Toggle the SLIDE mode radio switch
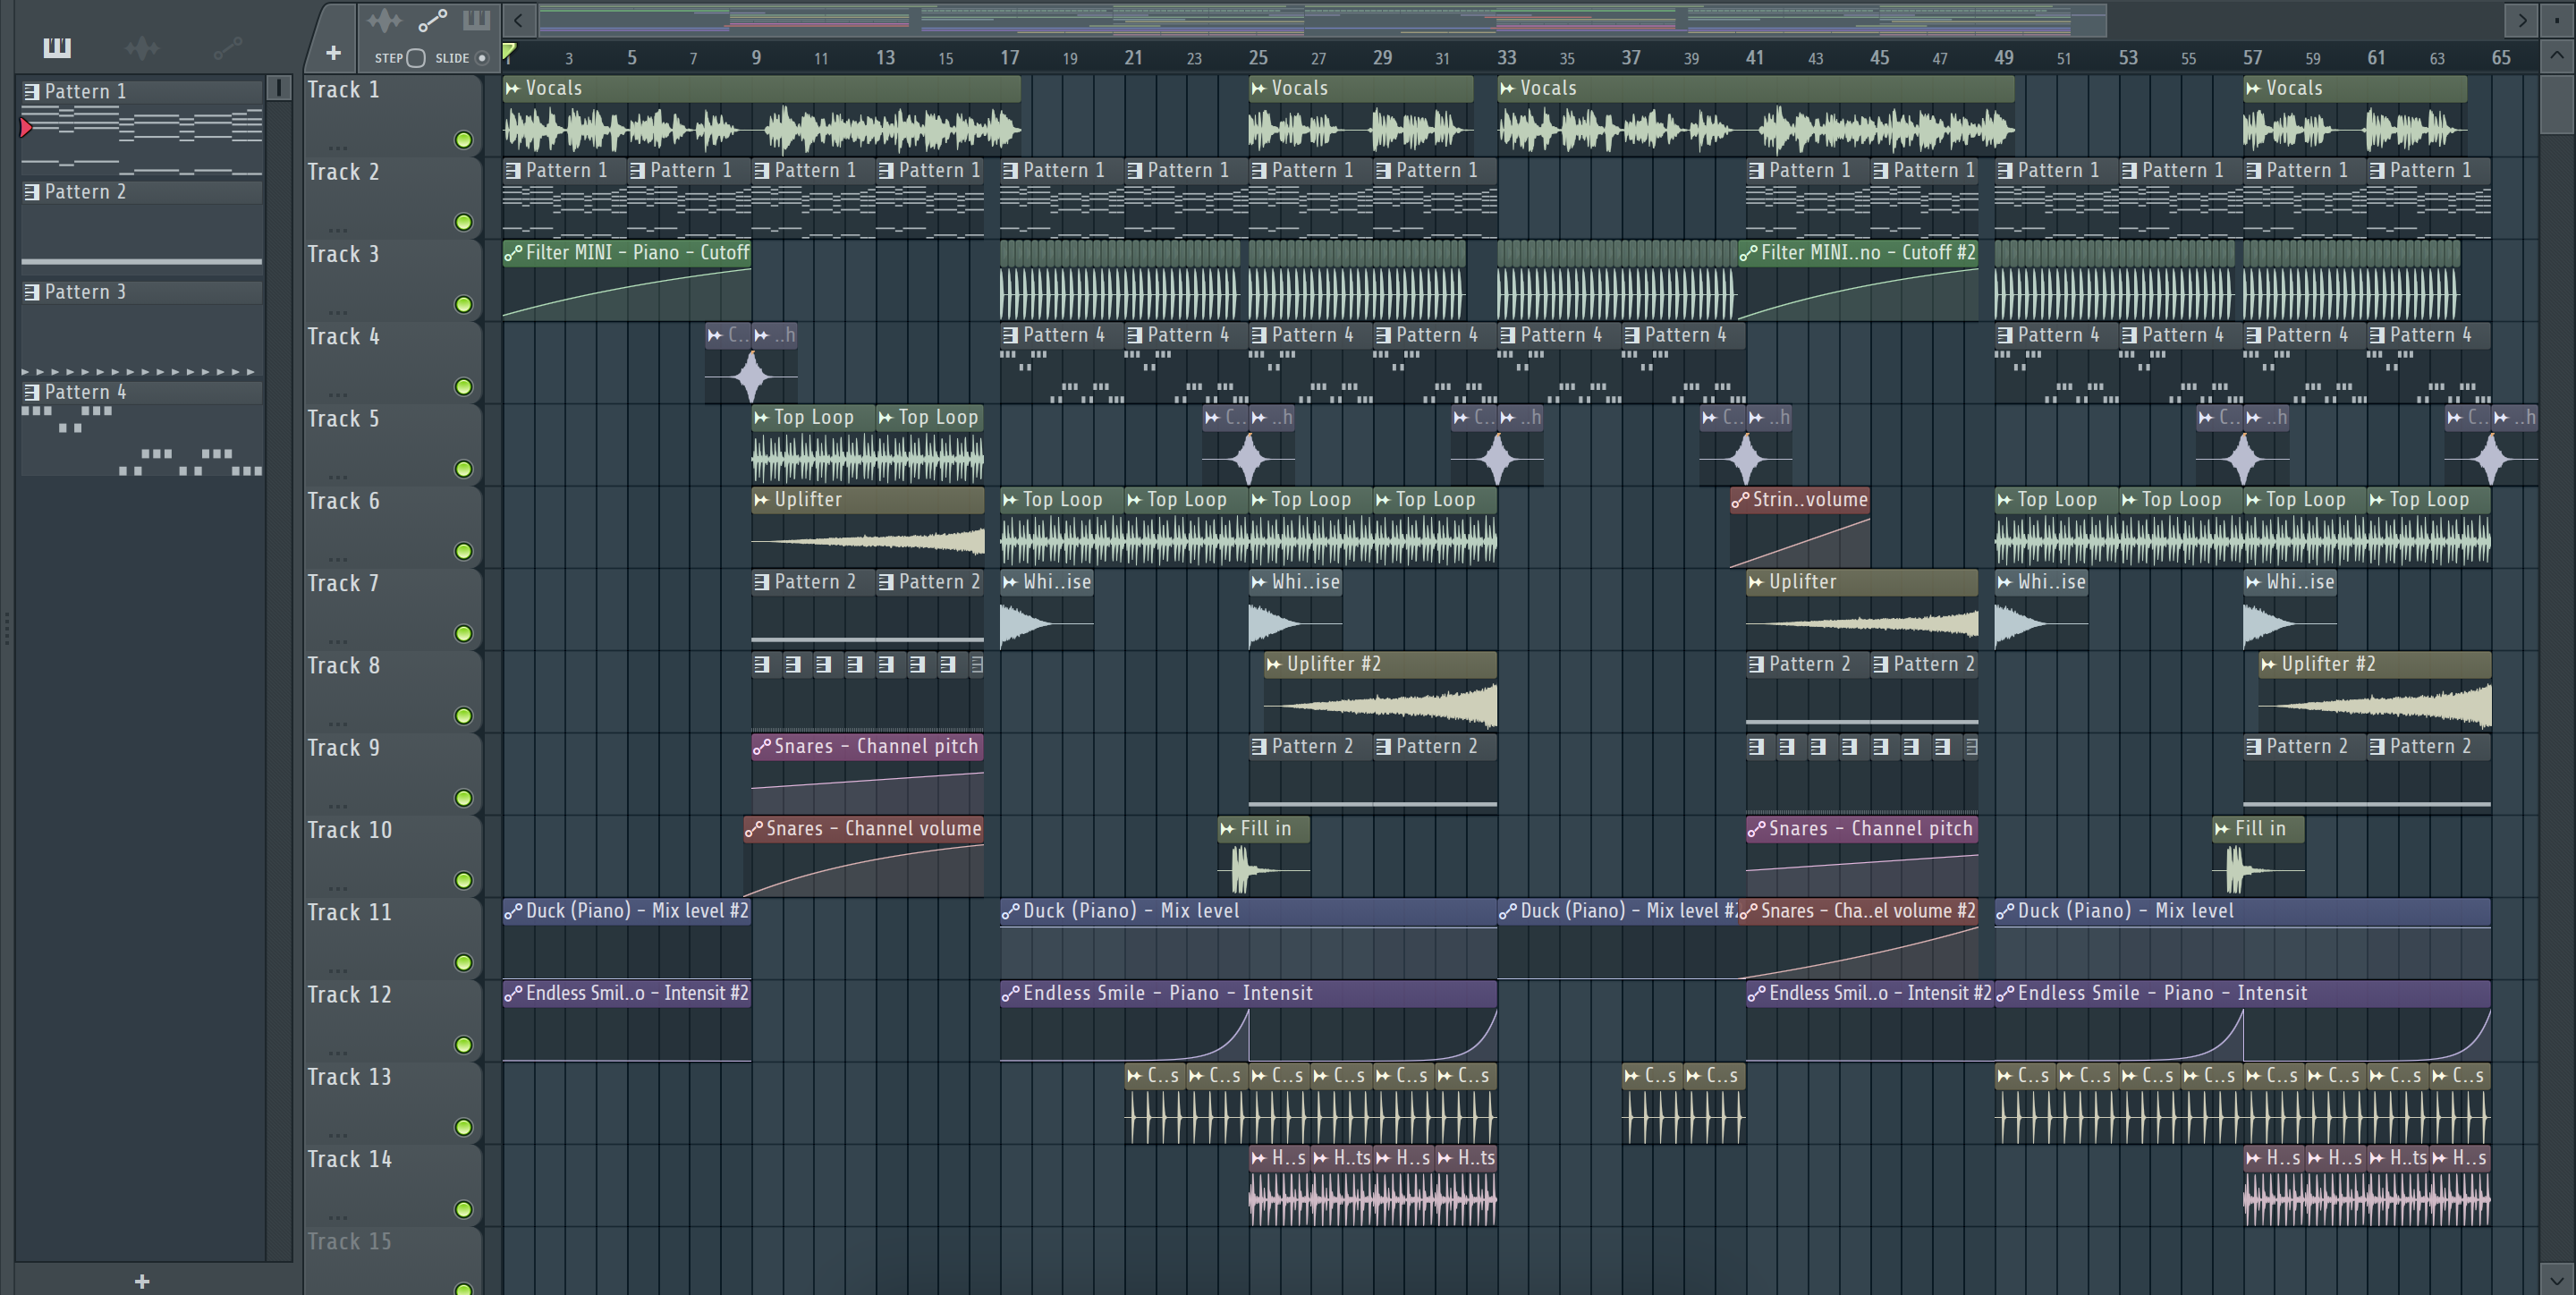Image resolution: width=2576 pixels, height=1295 pixels. (482, 58)
